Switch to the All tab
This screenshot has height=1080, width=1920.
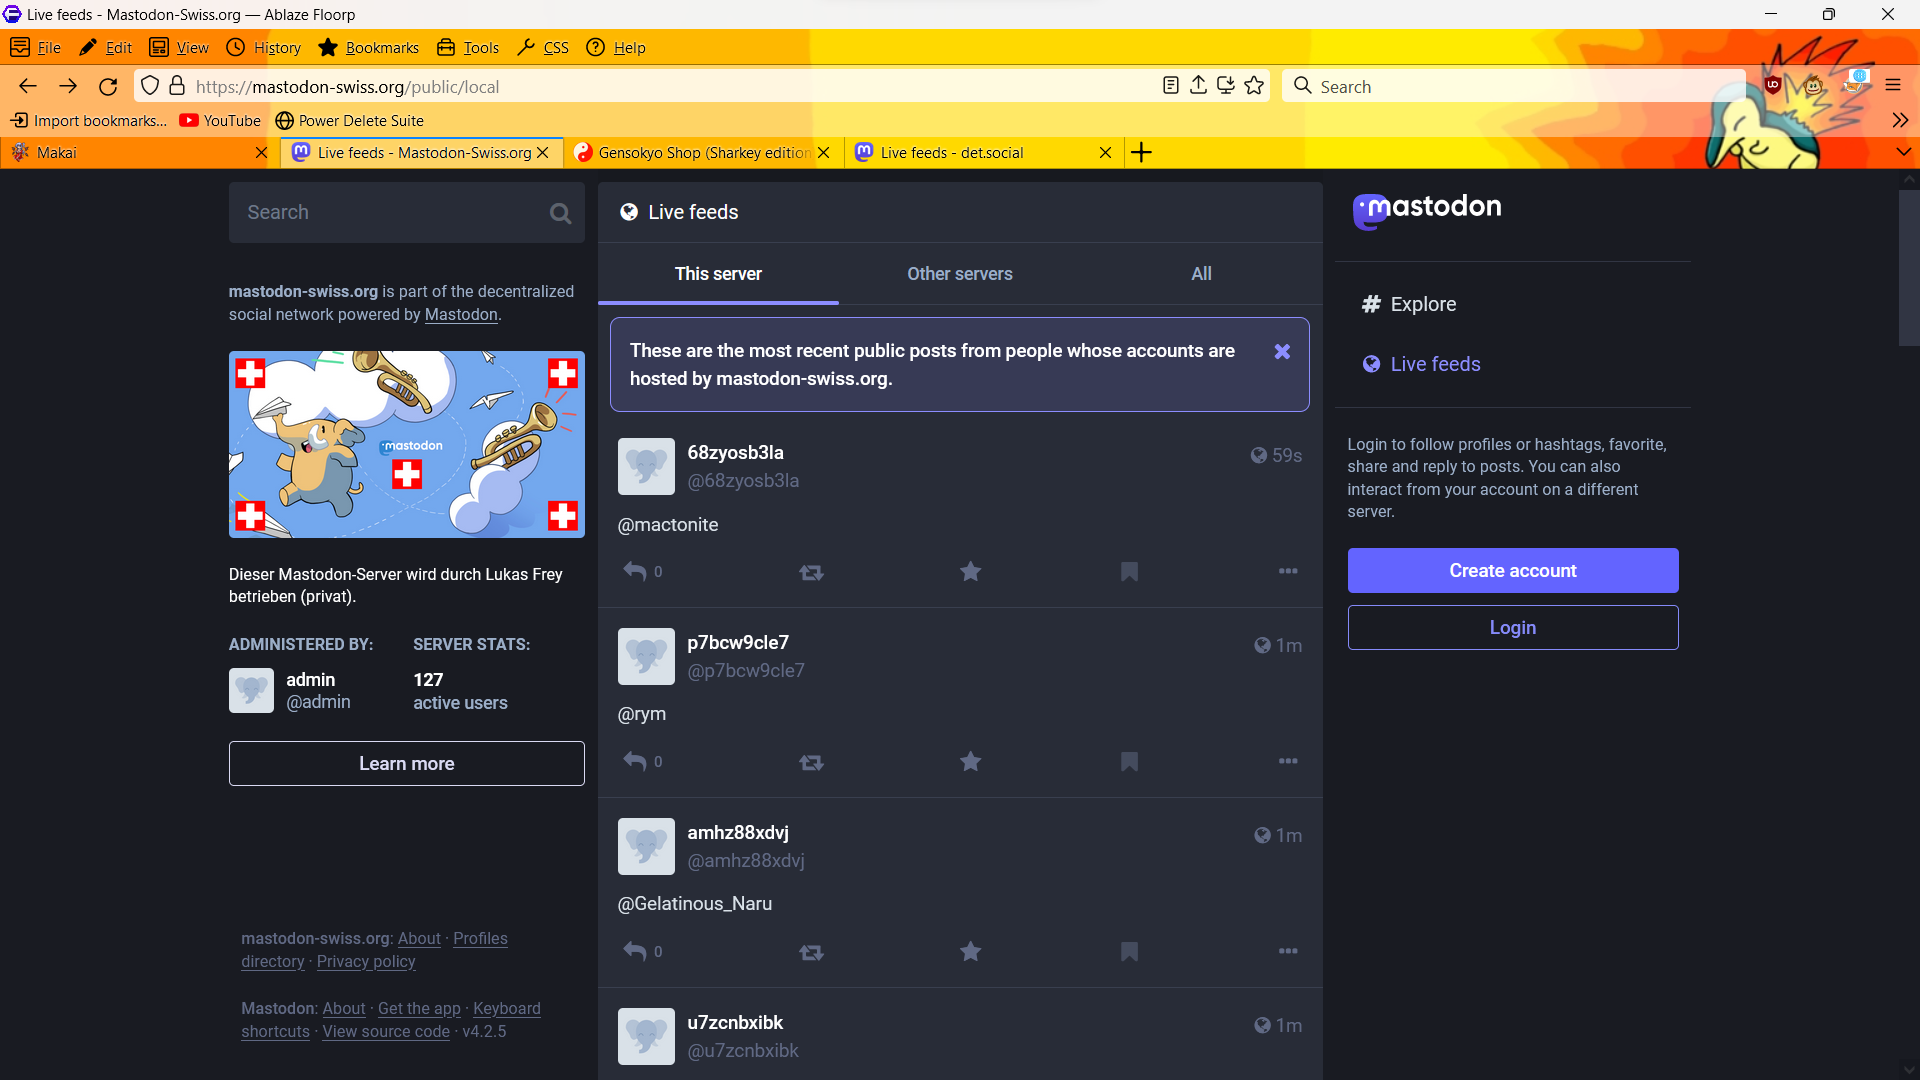[1201, 274]
